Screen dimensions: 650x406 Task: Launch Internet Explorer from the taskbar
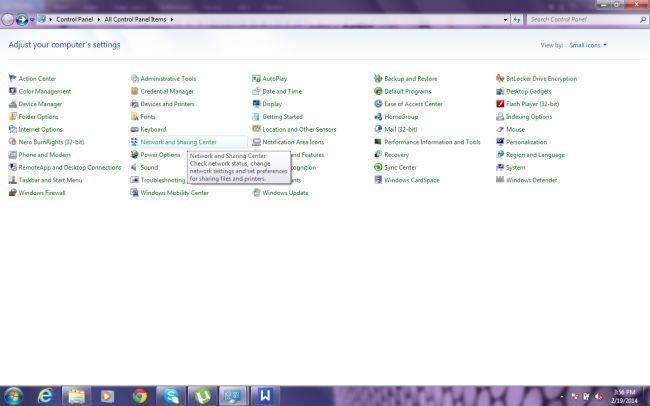pyautogui.click(x=45, y=396)
